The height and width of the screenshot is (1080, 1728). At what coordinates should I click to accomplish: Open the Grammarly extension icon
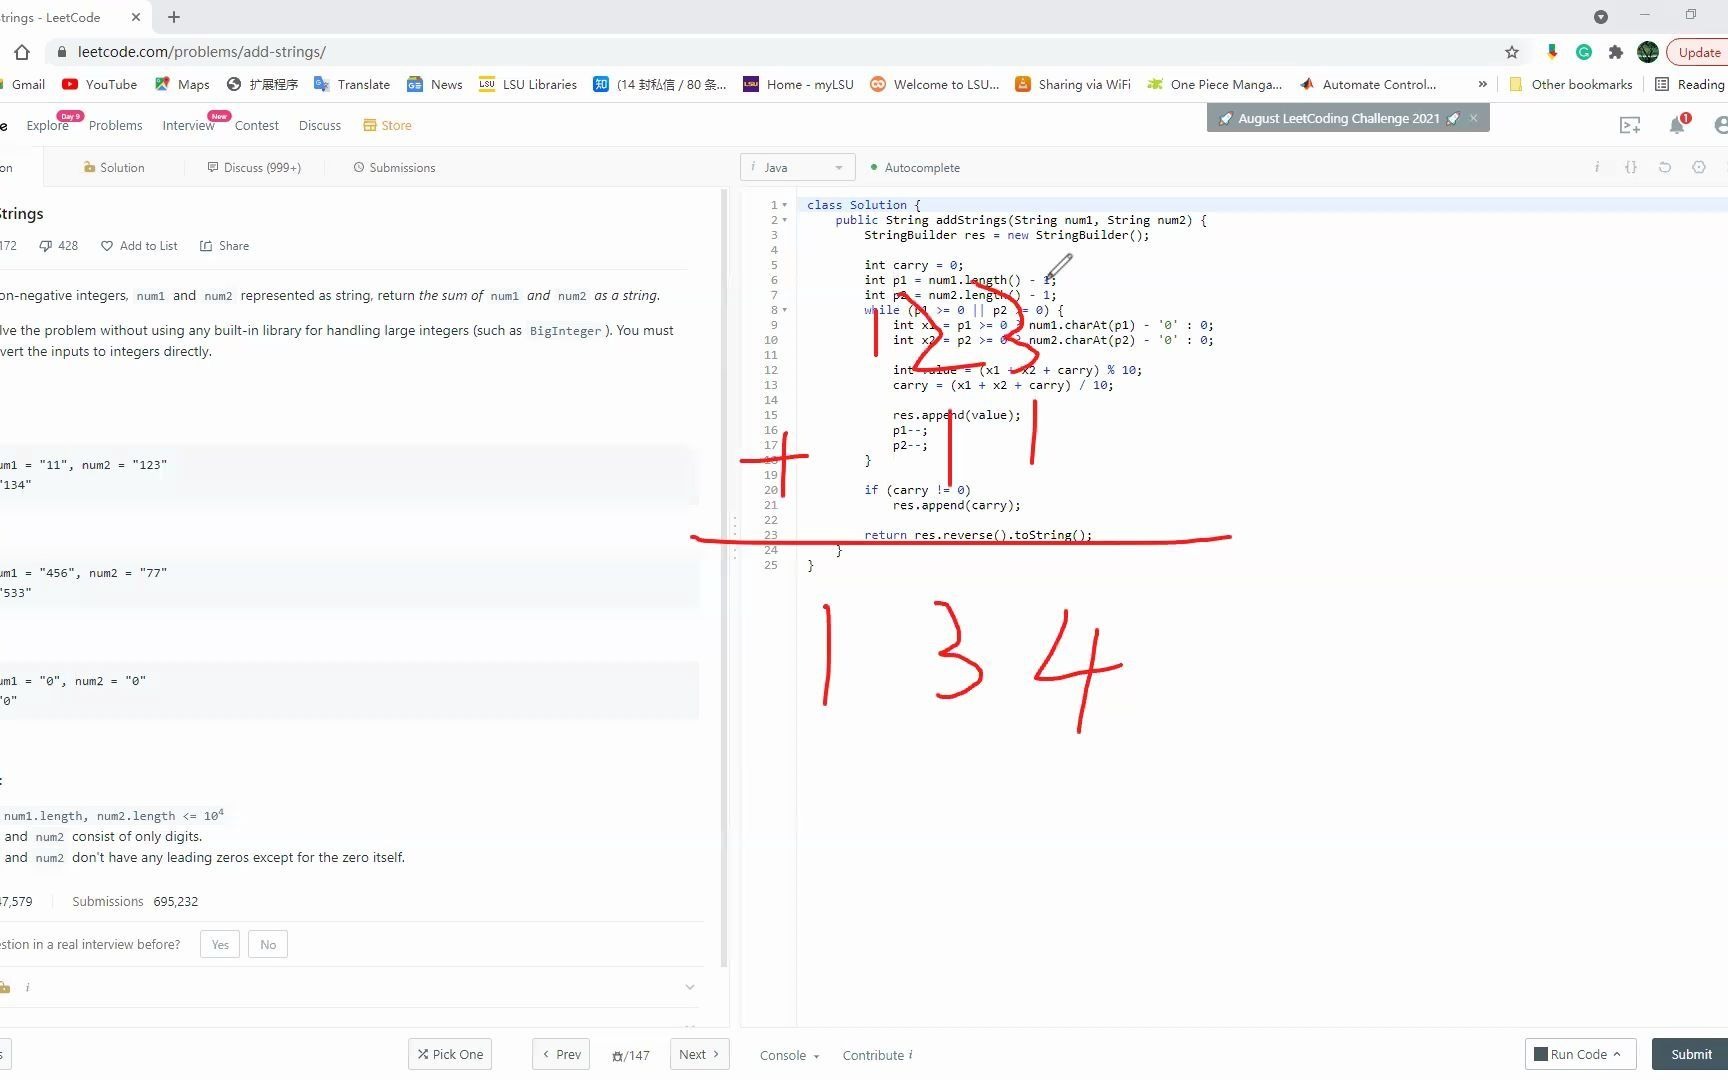1584,52
